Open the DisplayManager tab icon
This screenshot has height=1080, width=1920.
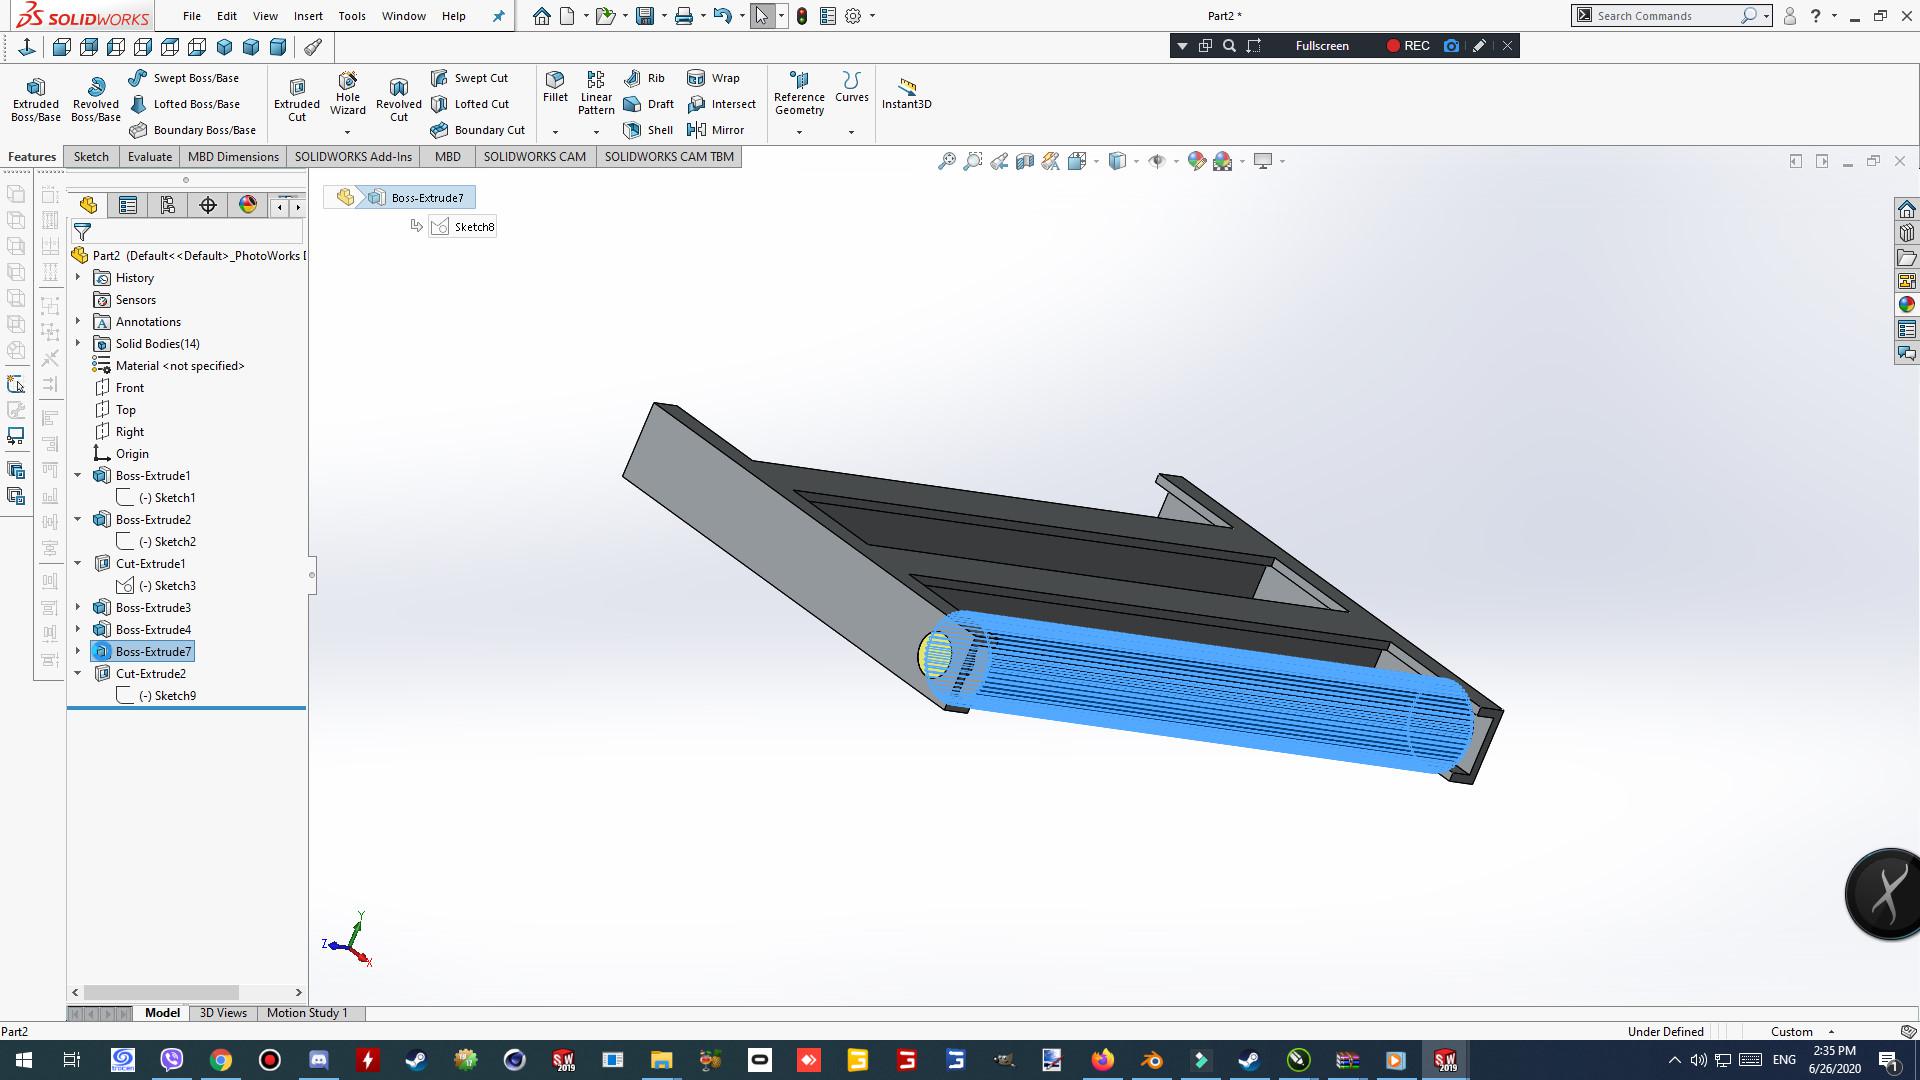(248, 205)
